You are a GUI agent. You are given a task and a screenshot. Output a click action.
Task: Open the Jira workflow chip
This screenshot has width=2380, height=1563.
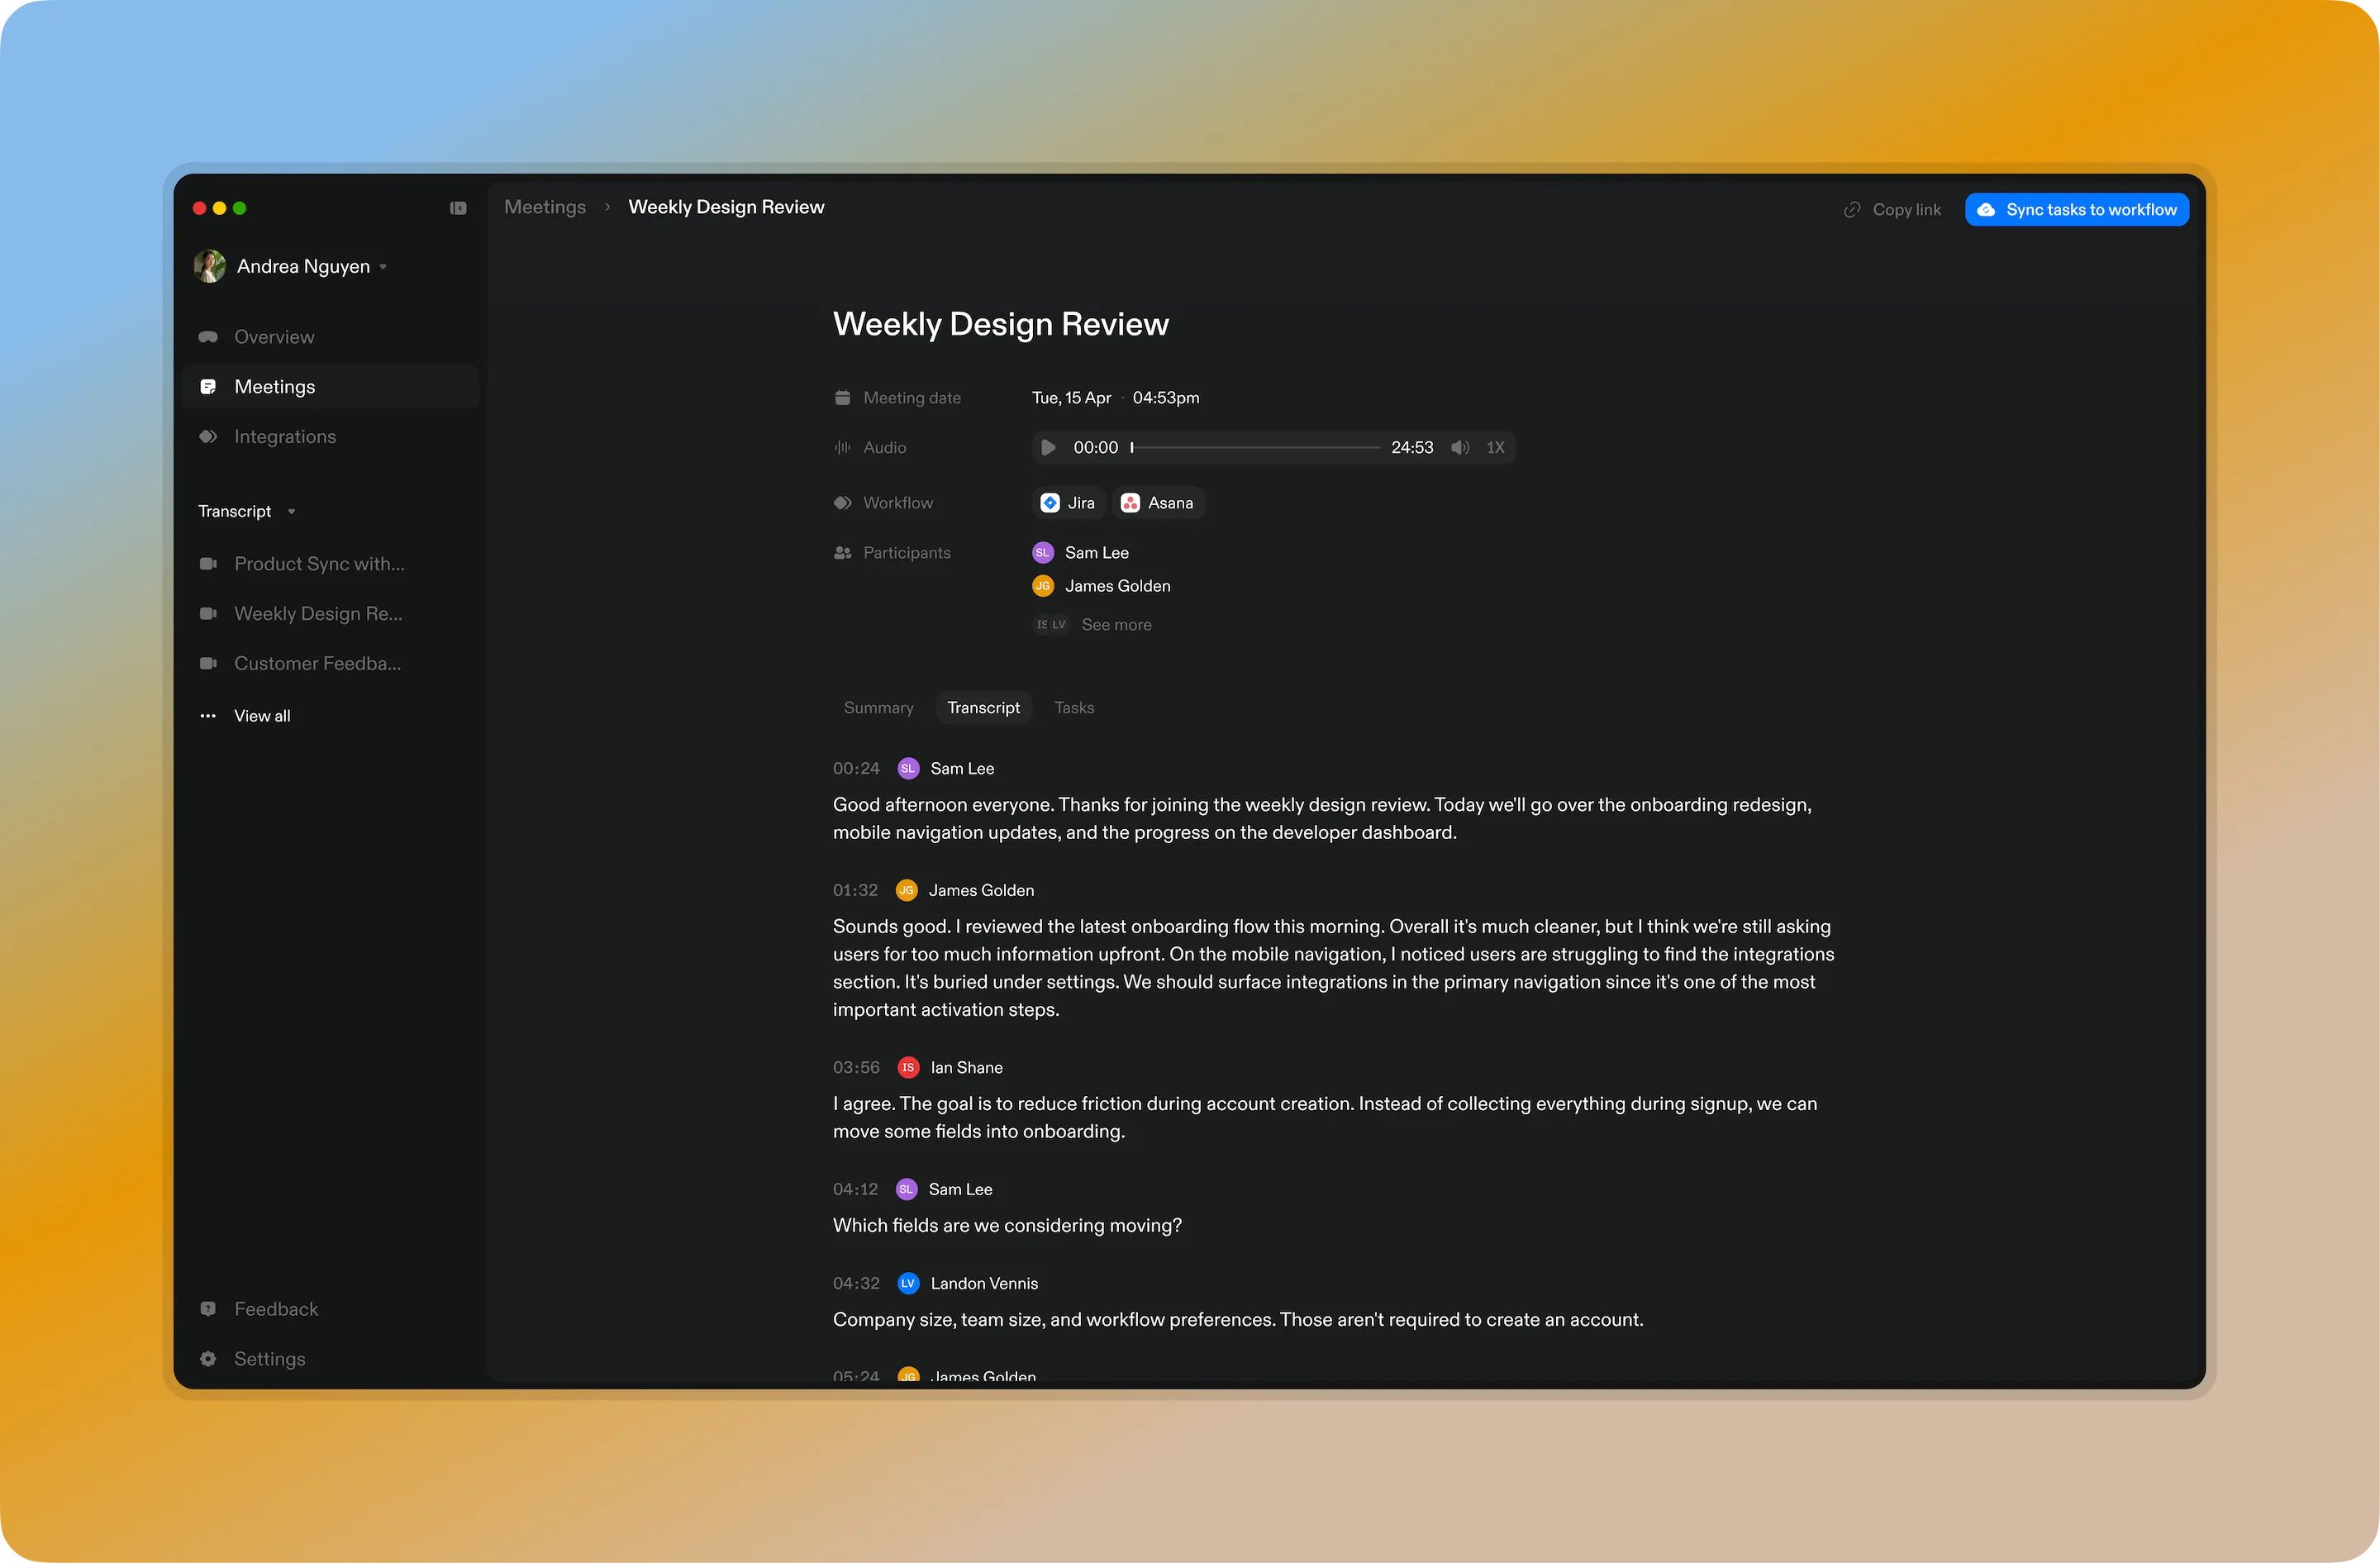[1068, 503]
